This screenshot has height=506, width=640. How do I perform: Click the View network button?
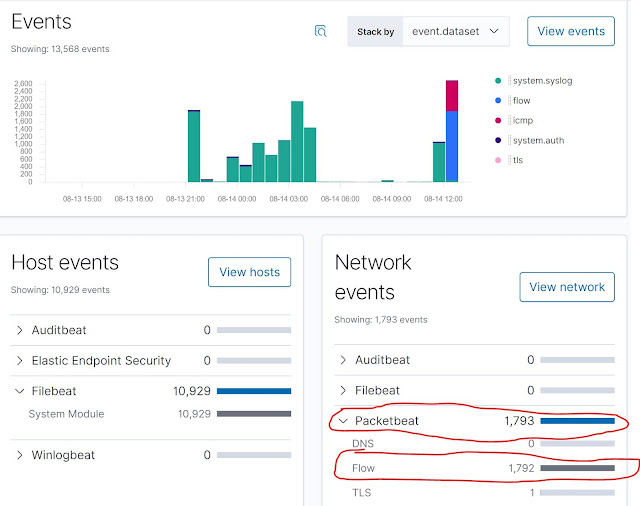tap(567, 287)
